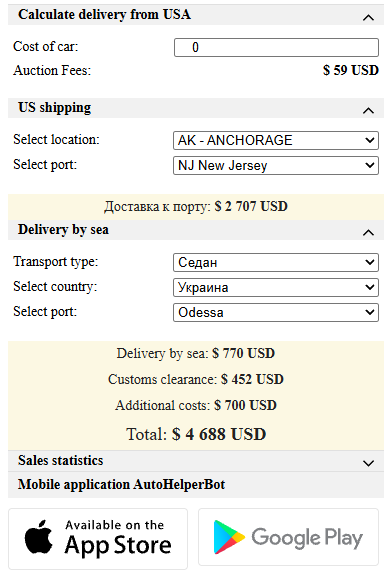387x580 pixels.
Task: Open the Украина country dropdown
Action: pyautogui.click(x=276, y=287)
